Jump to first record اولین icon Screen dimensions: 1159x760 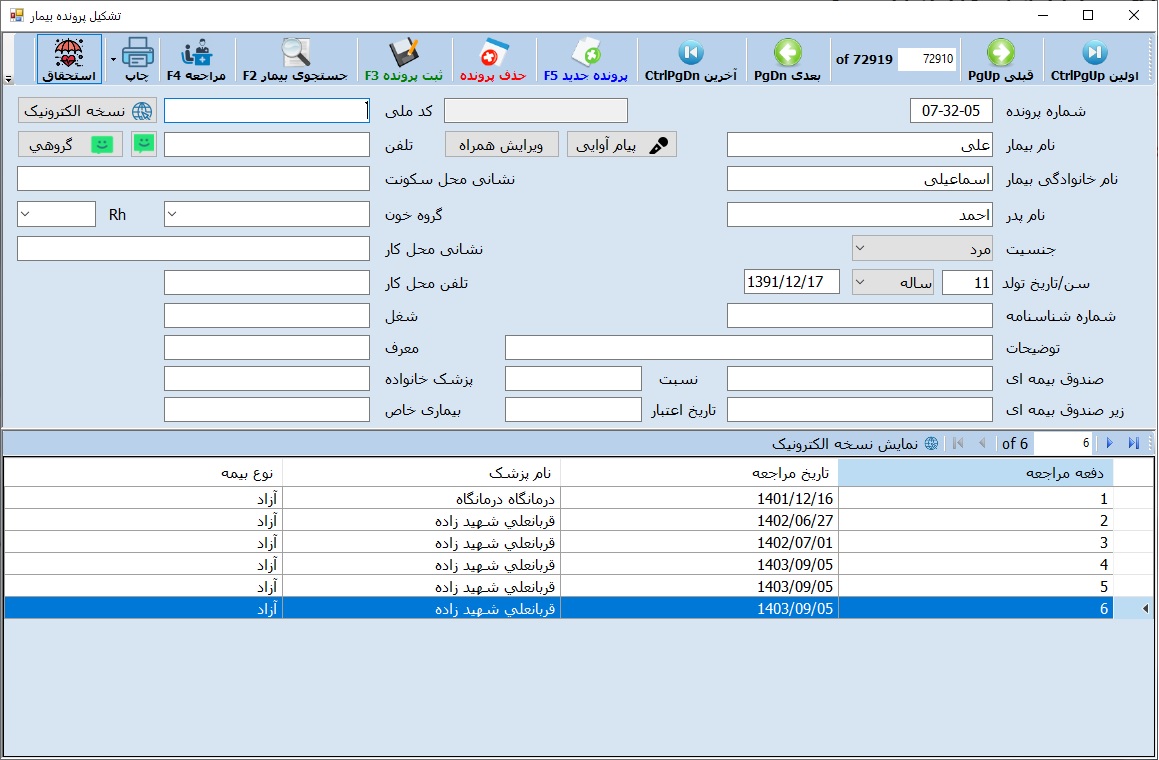[x=1094, y=52]
